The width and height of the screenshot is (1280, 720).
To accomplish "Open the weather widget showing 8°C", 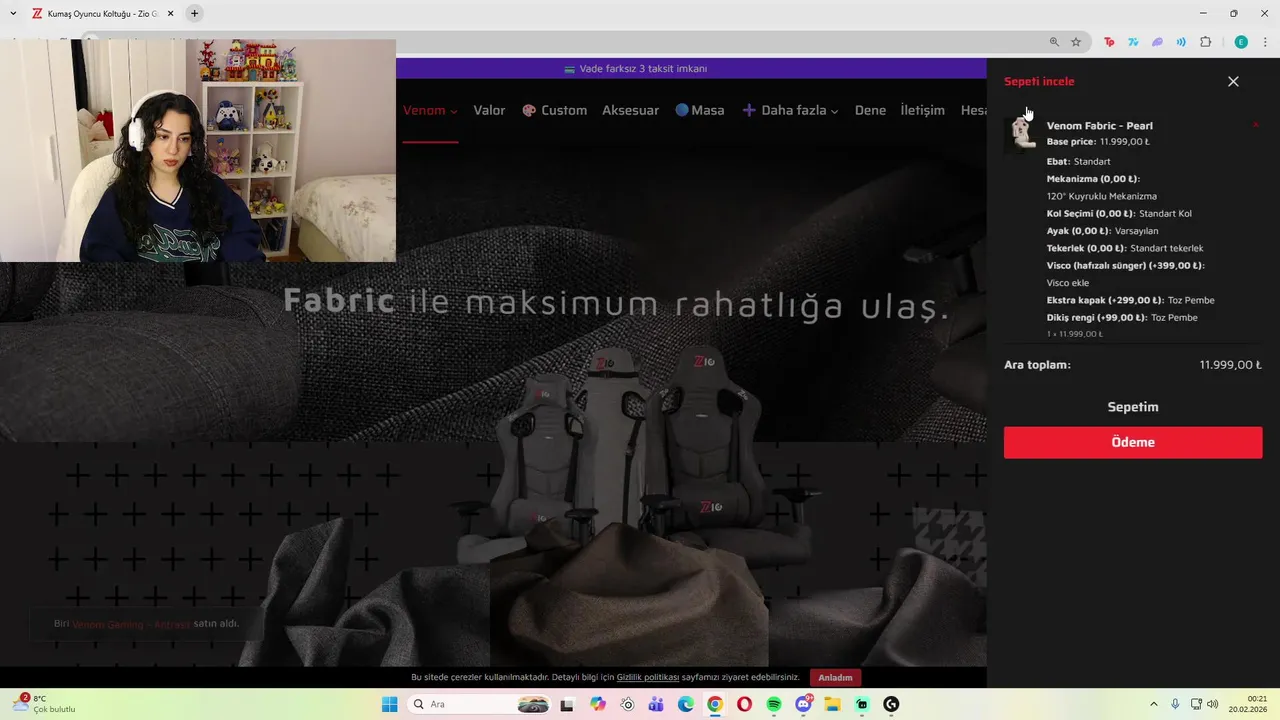I will pyautogui.click(x=45, y=704).
